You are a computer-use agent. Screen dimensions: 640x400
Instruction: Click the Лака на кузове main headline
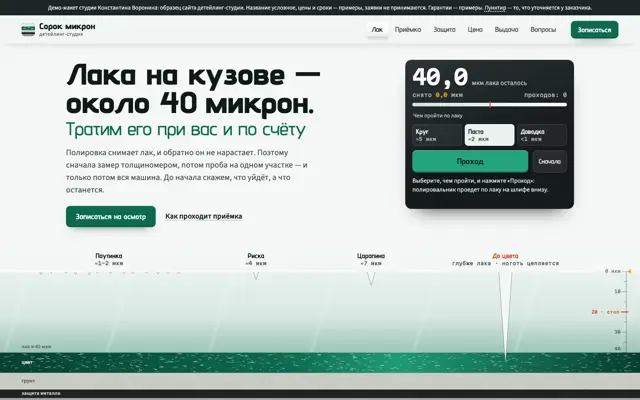[x=193, y=89]
